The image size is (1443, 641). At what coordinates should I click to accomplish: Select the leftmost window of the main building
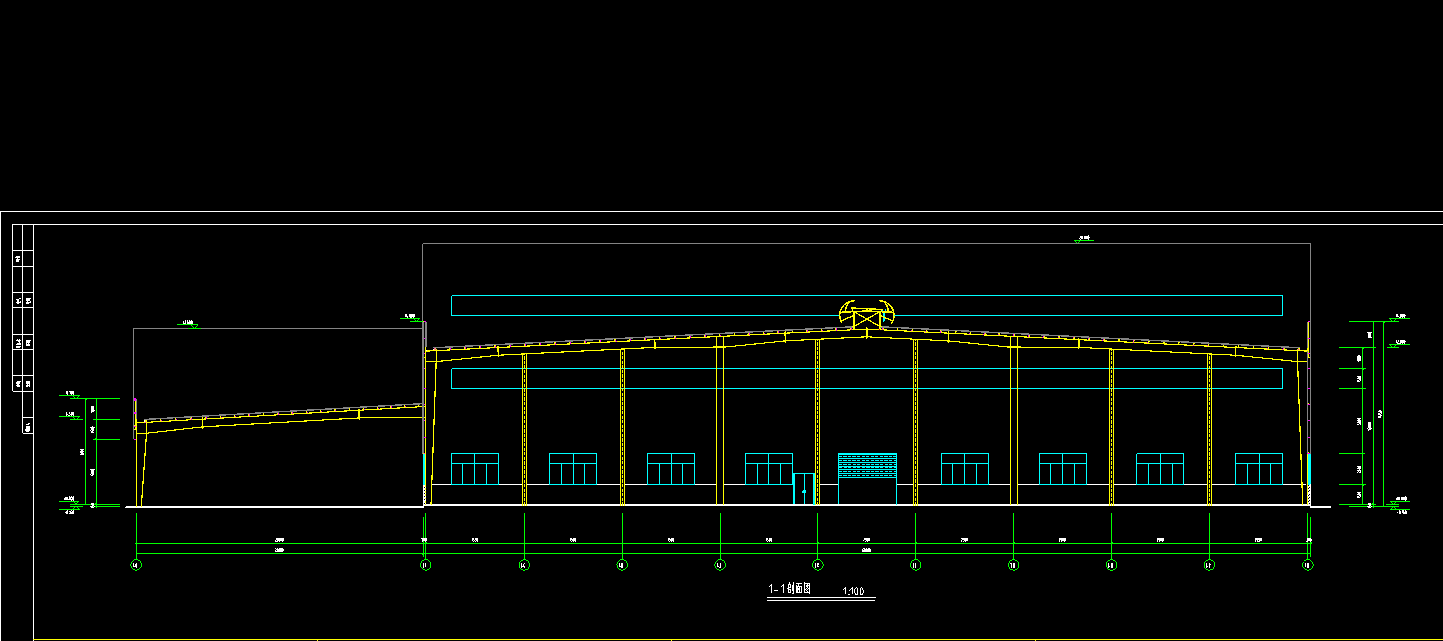click(474, 468)
